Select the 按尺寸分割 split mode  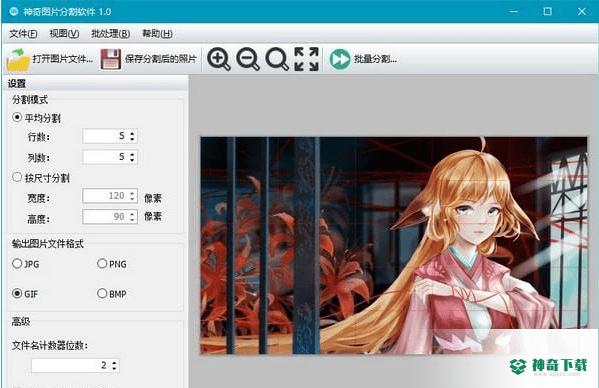coord(41,178)
